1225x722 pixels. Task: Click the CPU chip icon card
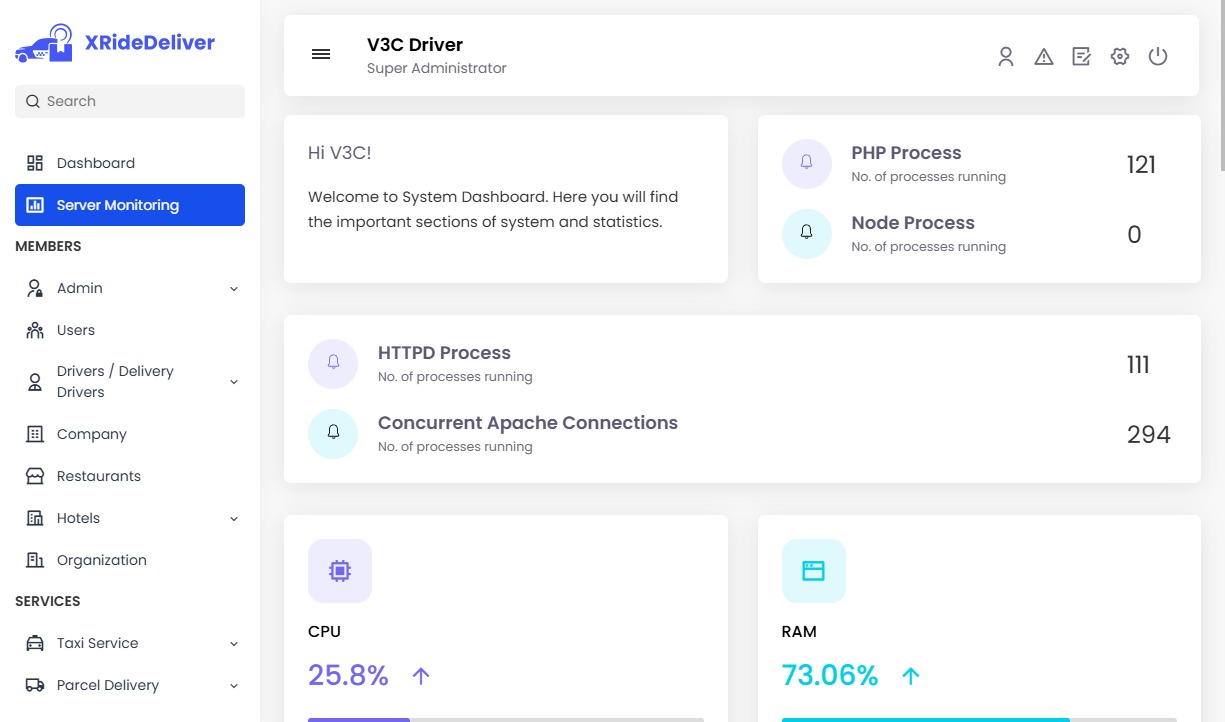340,570
